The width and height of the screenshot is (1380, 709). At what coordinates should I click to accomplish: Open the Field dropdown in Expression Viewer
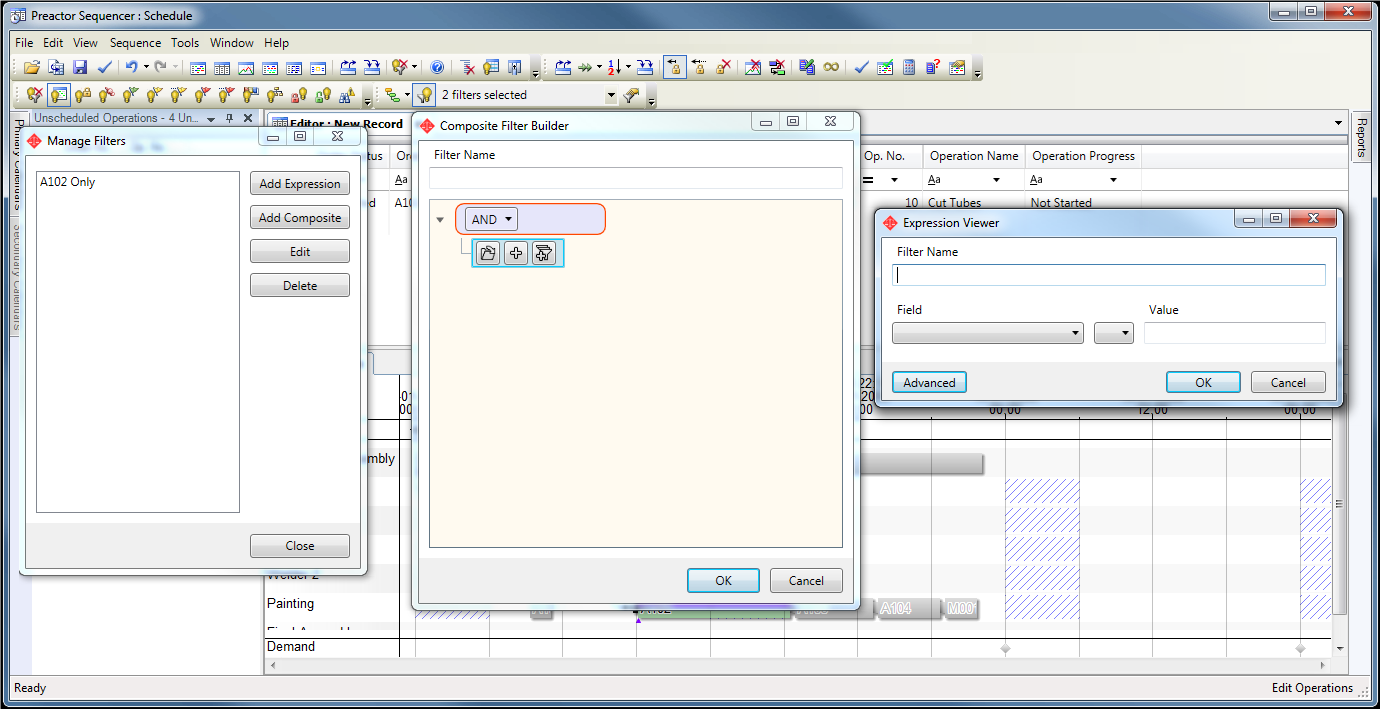(x=1074, y=332)
